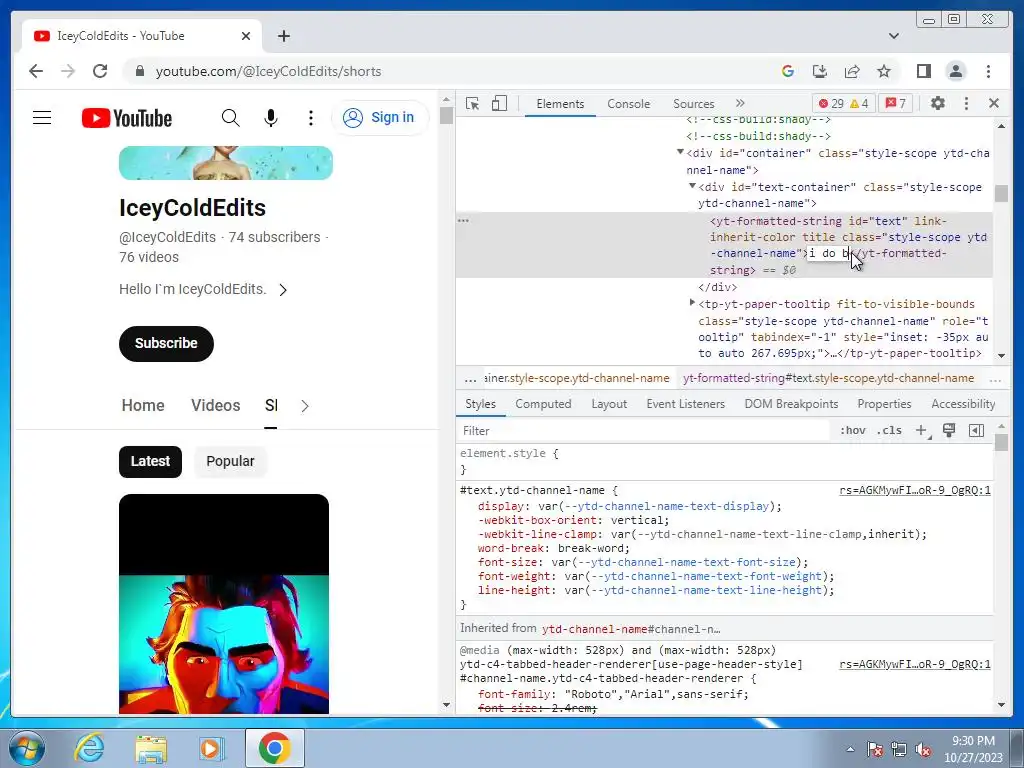This screenshot has height=768, width=1024.
Task: Open YouTube guide hamburger menu
Action: pyautogui.click(x=42, y=118)
